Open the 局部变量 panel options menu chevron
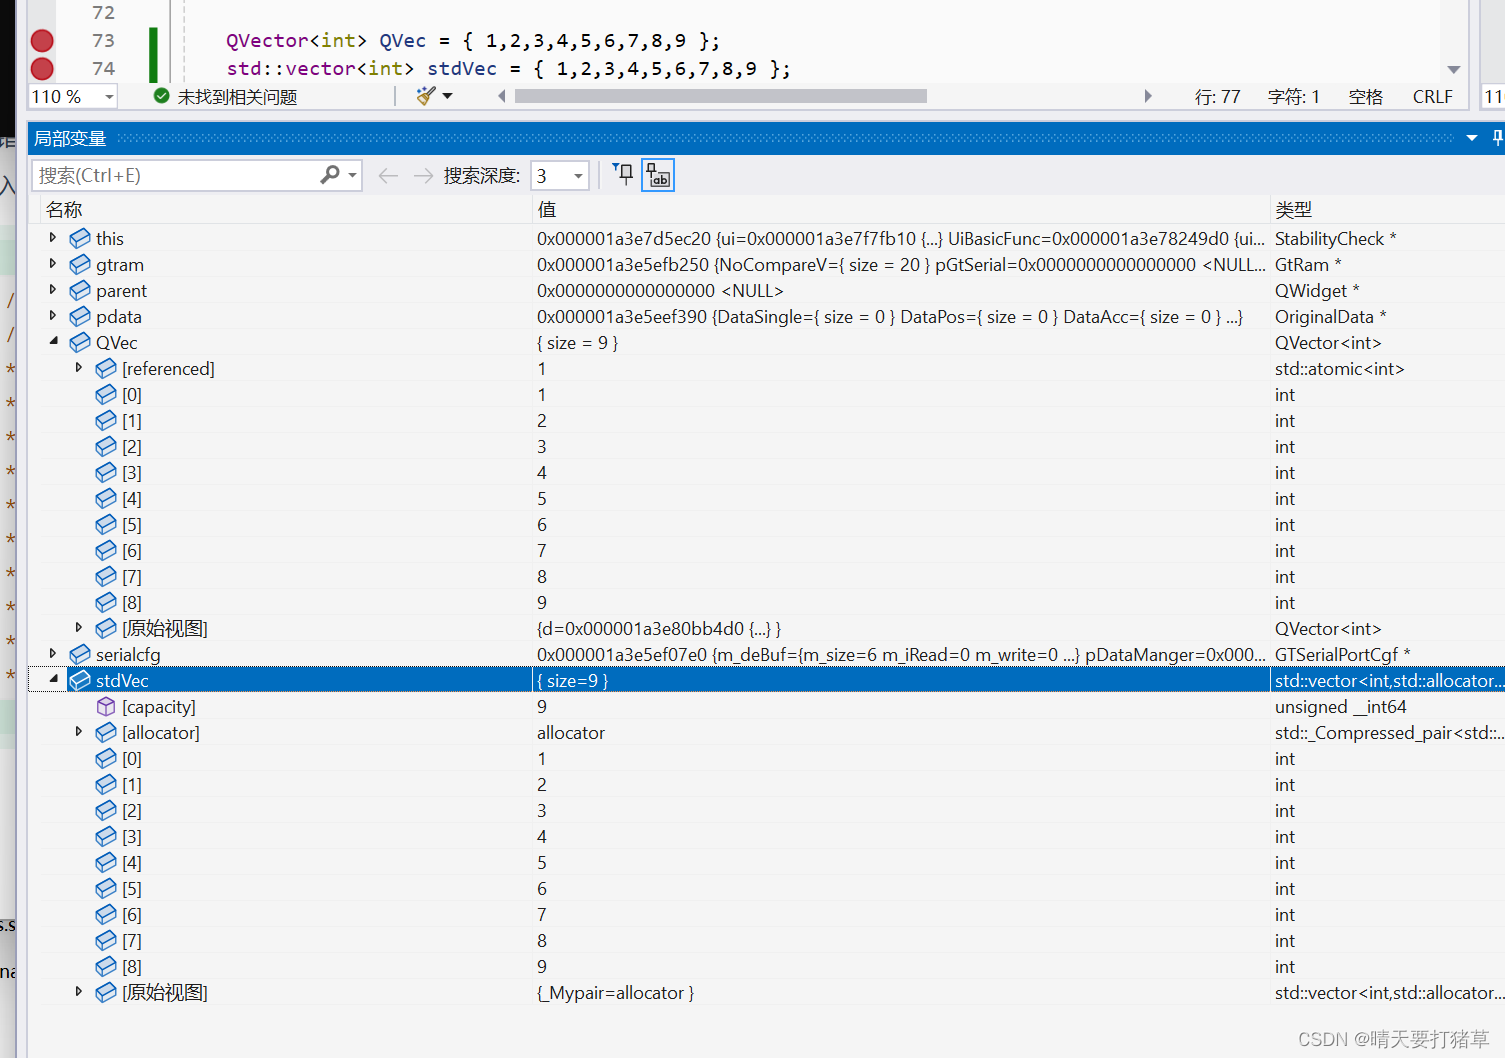The image size is (1505, 1058). [x=1471, y=137]
